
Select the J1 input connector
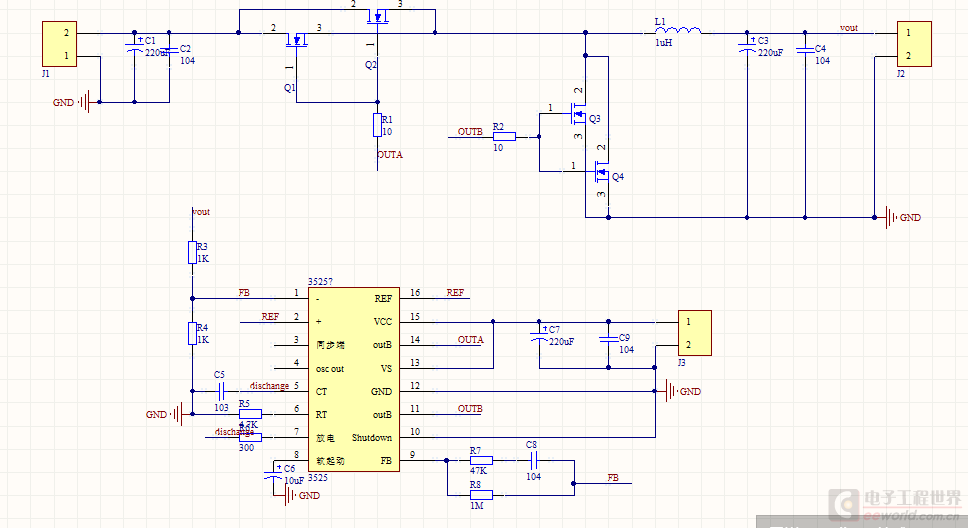pos(57,44)
